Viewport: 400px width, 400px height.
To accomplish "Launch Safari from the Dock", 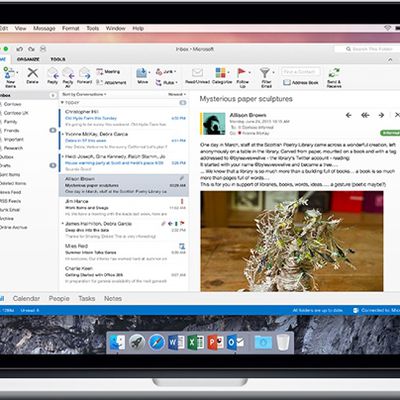I will 156,342.
